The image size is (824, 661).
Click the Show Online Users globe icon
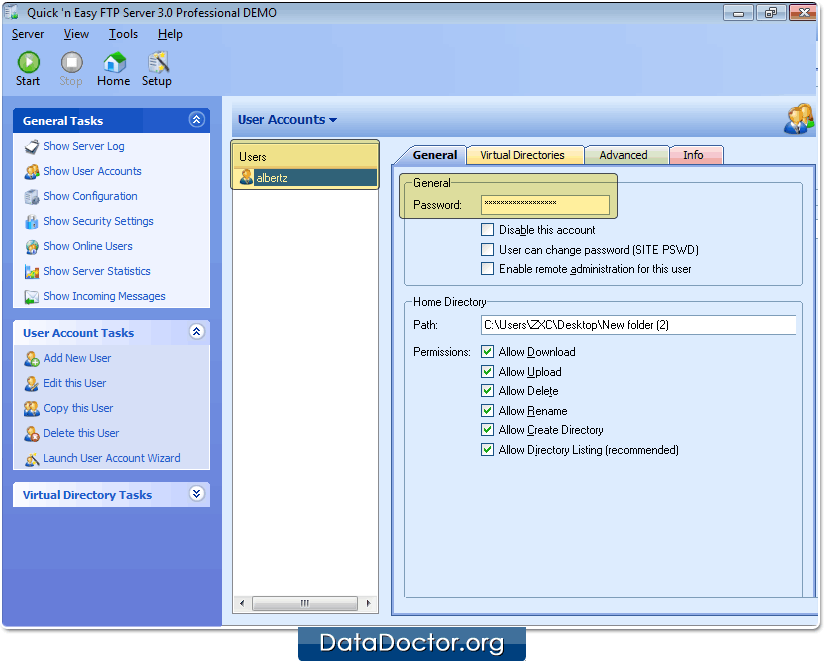(x=32, y=246)
